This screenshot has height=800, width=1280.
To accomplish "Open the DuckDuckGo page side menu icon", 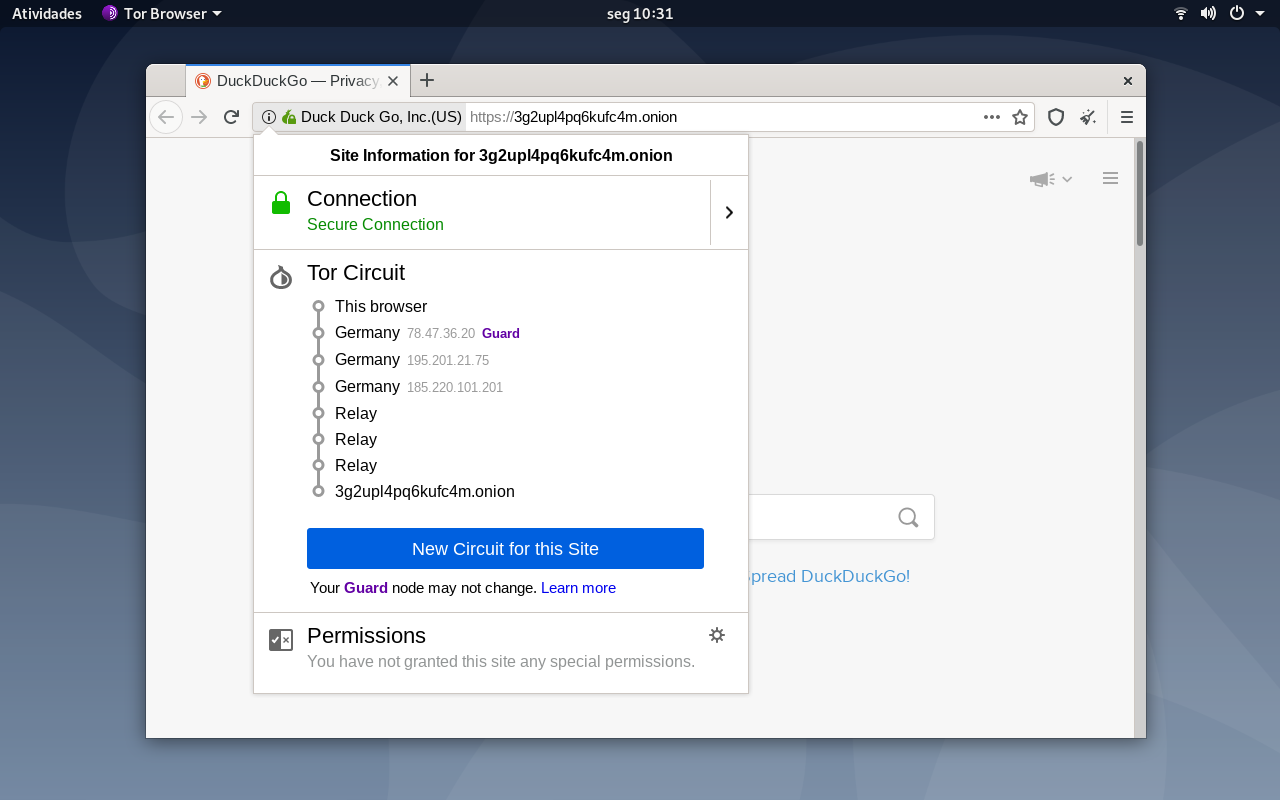I will tap(1110, 178).
